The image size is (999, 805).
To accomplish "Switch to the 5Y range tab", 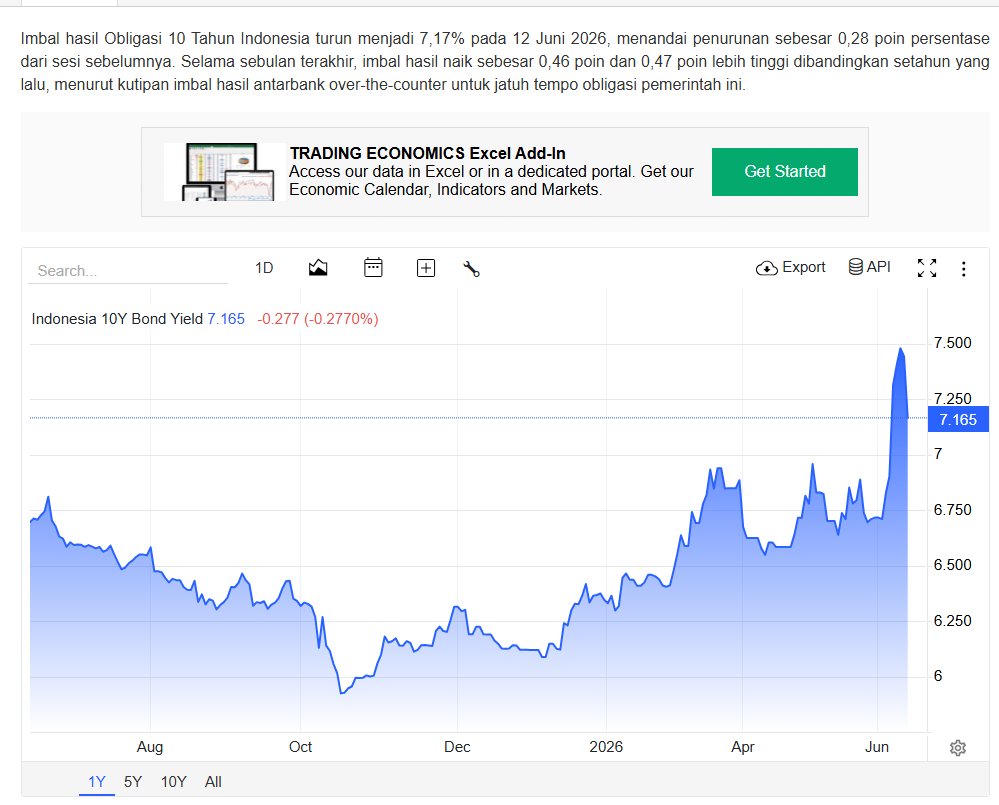I will [133, 781].
